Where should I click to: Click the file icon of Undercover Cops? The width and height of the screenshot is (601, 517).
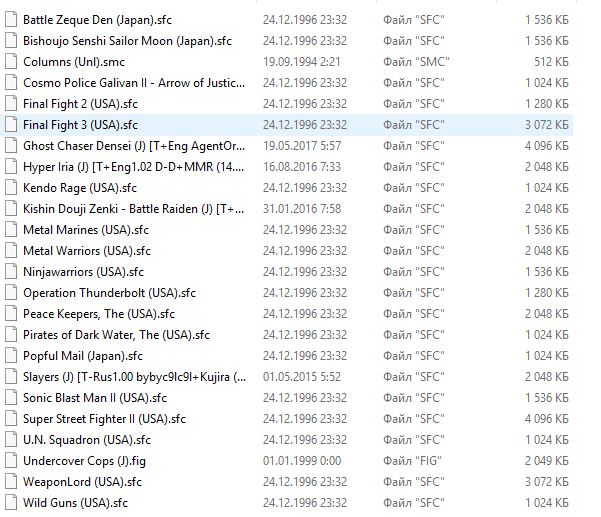coord(11,461)
